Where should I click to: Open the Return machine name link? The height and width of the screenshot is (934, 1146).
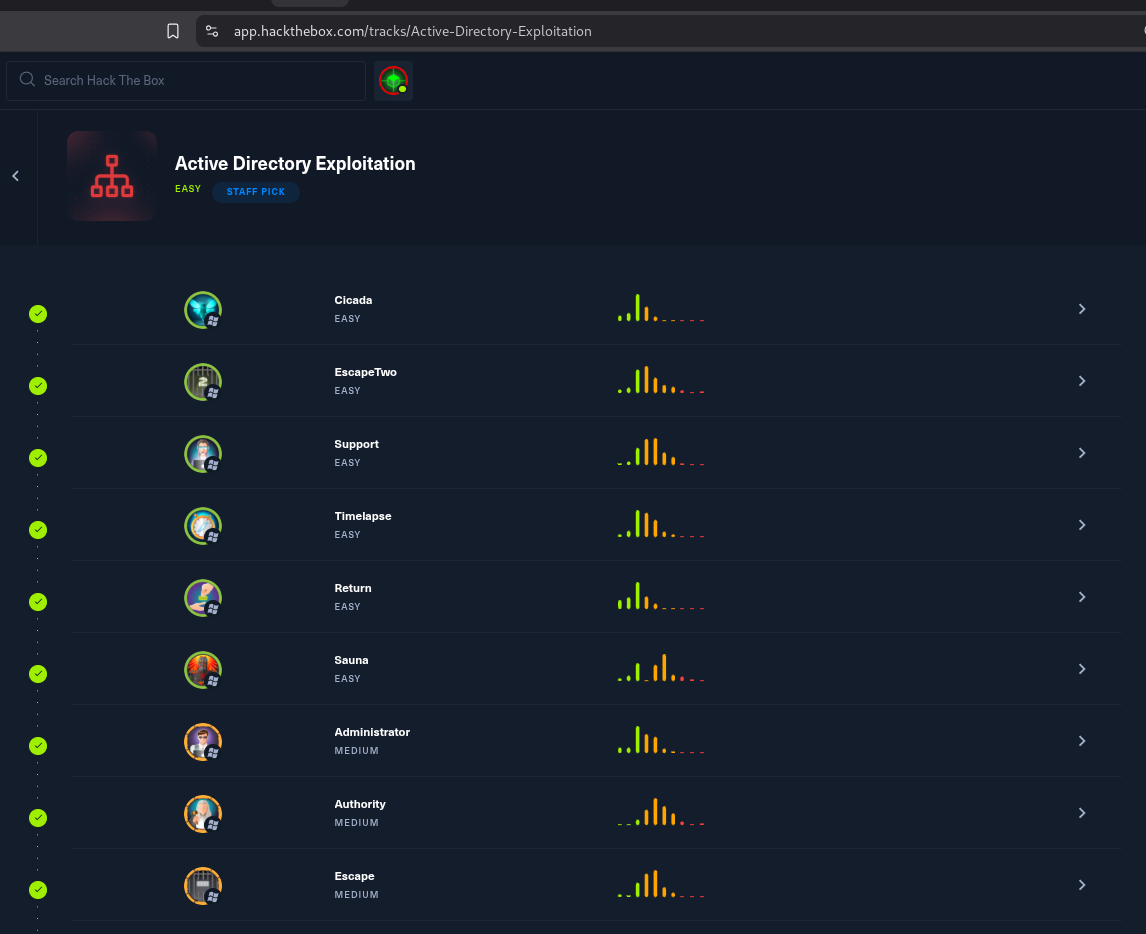353,588
